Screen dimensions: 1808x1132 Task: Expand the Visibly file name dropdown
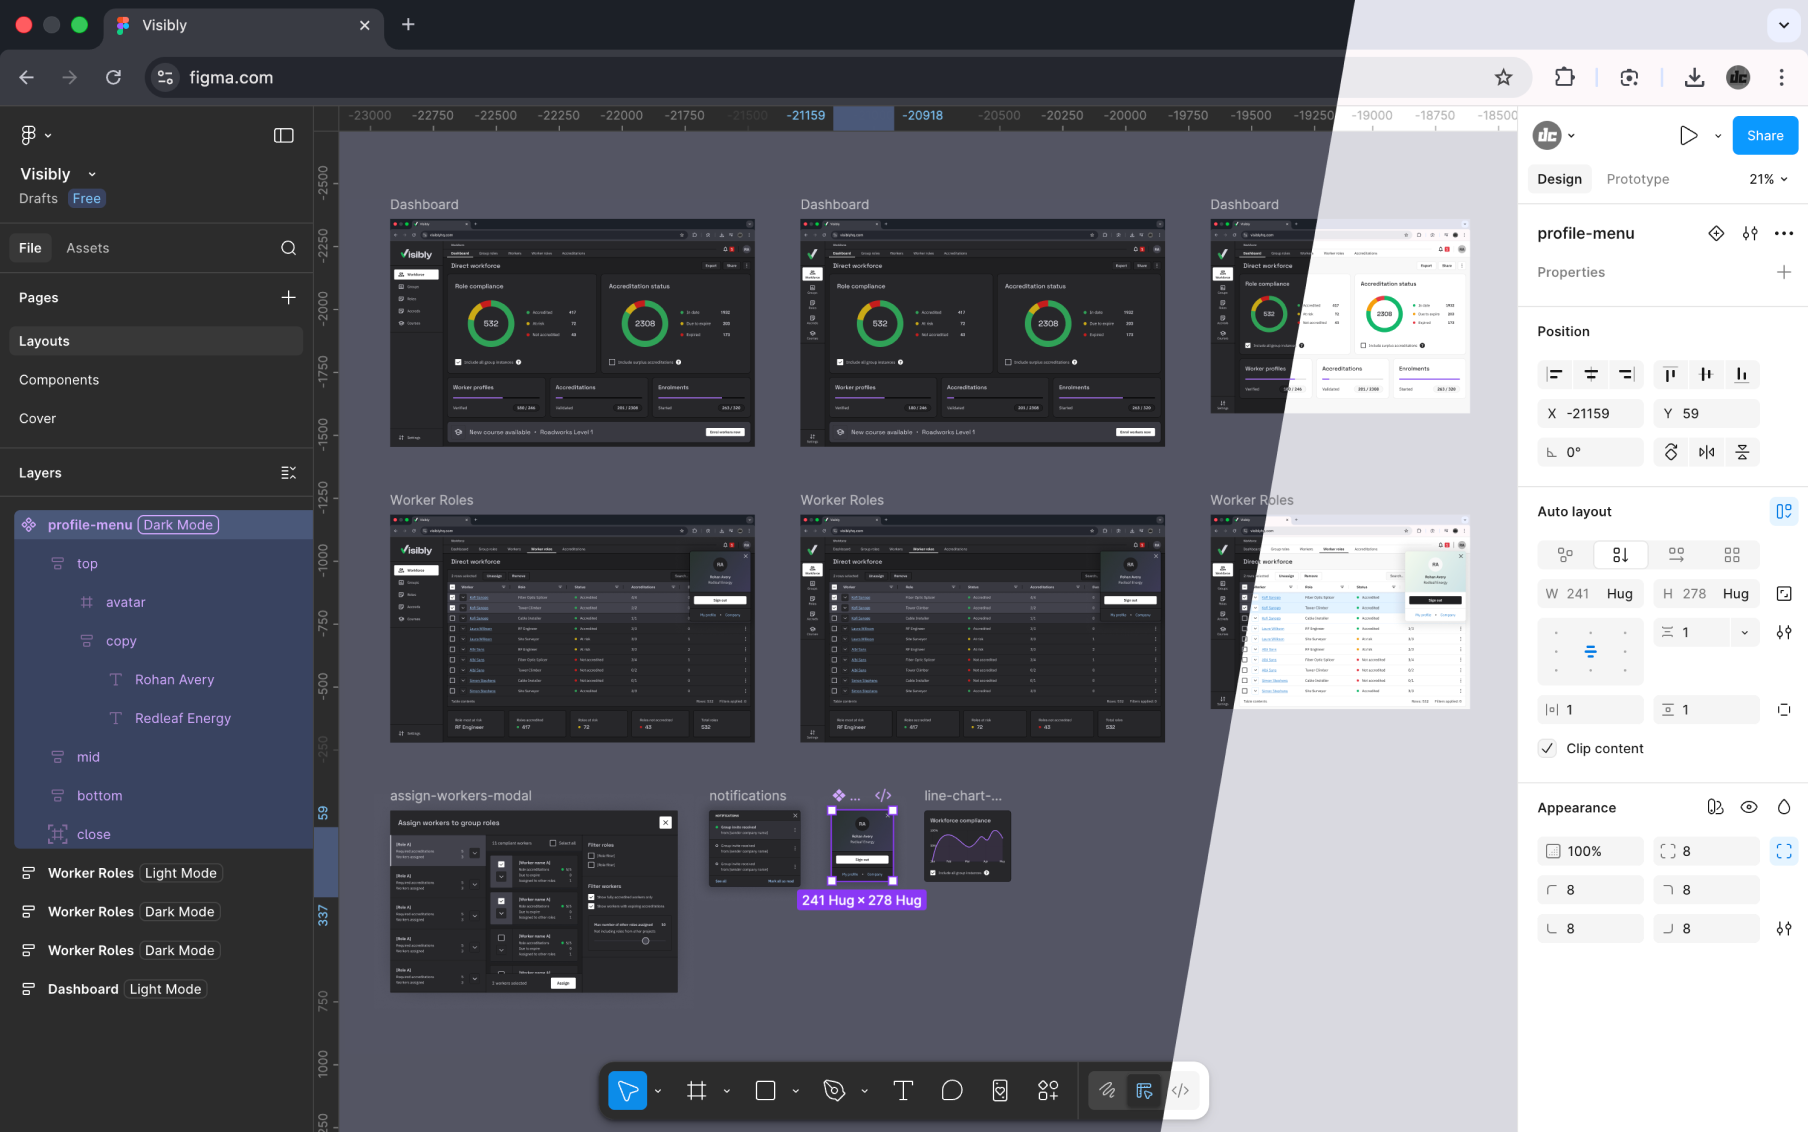coord(92,174)
